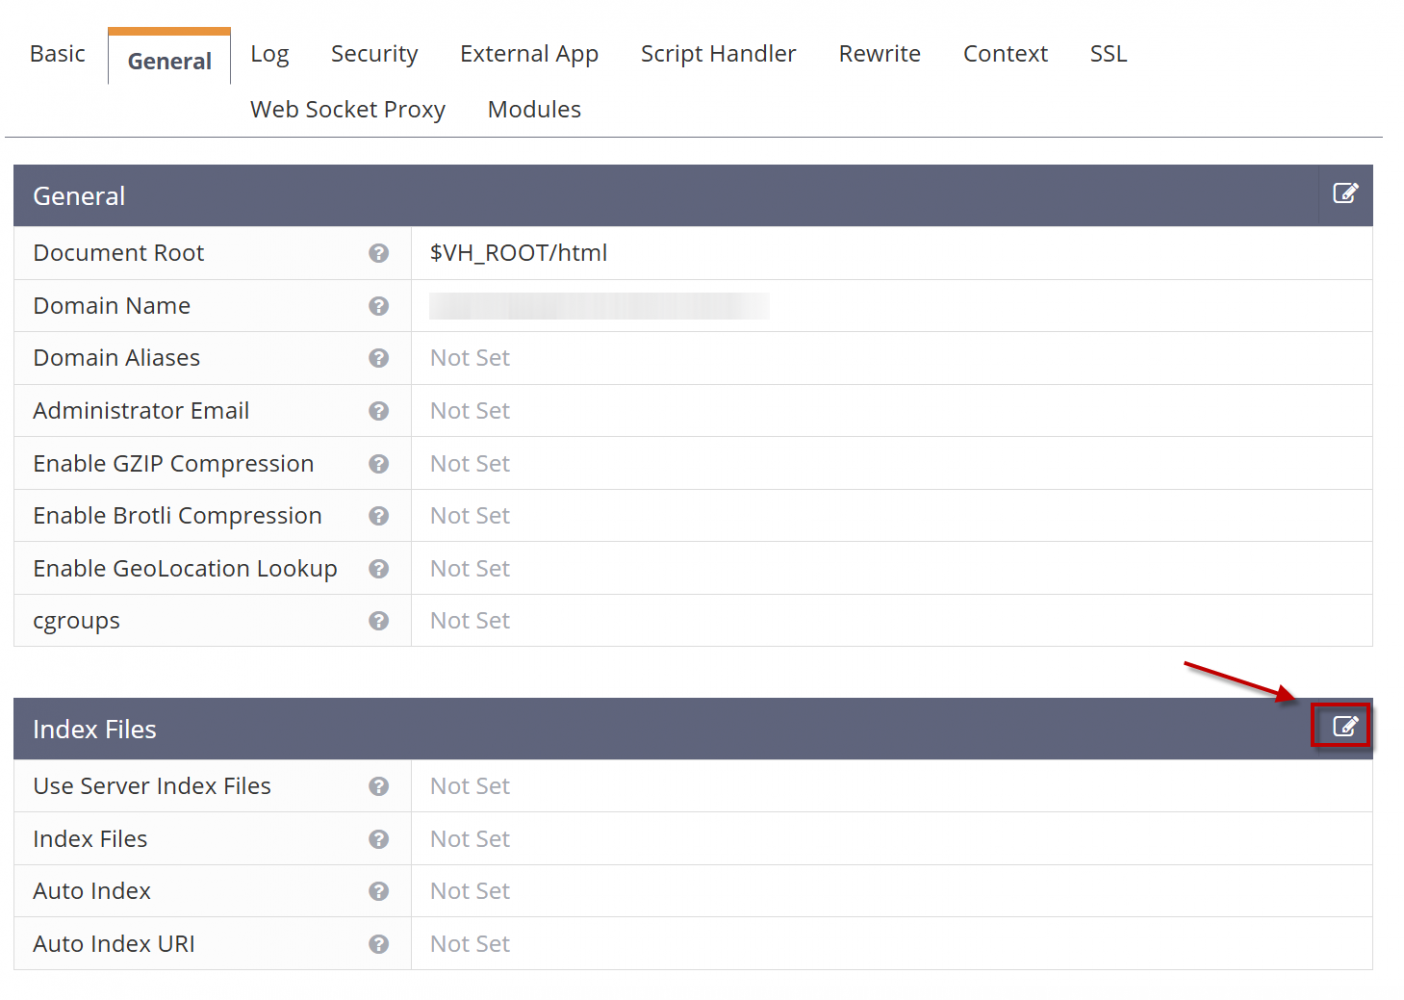This screenshot has height=1000, width=1404.
Task: Click help icon for Administrator Email
Action: coord(378,411)
